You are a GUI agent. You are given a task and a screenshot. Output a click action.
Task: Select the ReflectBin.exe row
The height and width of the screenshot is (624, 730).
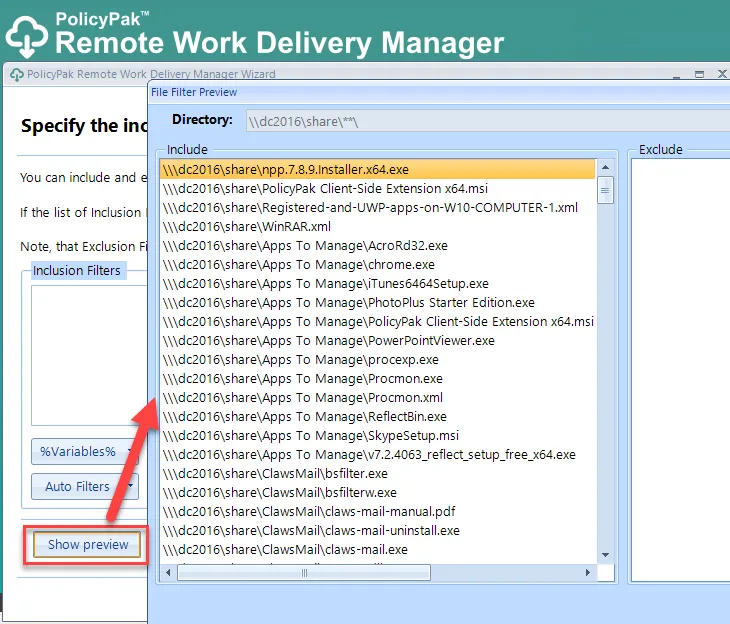(x=378, y=417)
